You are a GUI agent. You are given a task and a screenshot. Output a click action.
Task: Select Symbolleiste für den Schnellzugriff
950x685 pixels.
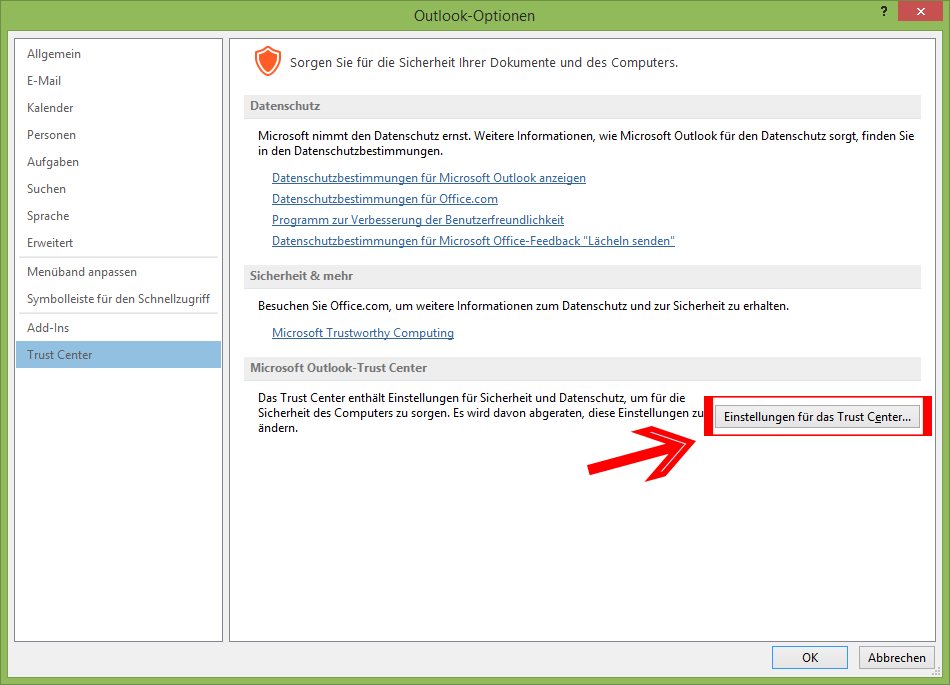pyautogui.click(x=118, y=299)
